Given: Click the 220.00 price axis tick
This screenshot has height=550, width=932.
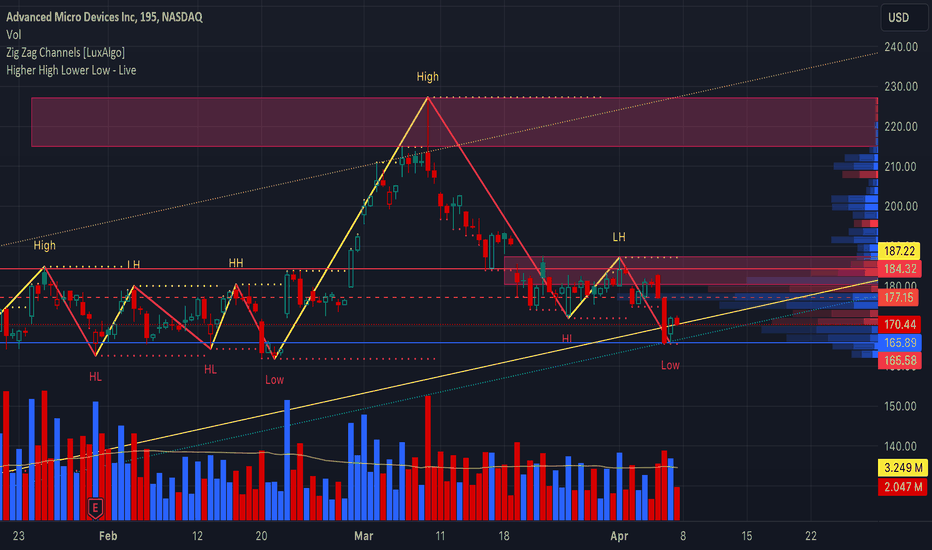Looking at the screenshot, I should pos(900,127).
